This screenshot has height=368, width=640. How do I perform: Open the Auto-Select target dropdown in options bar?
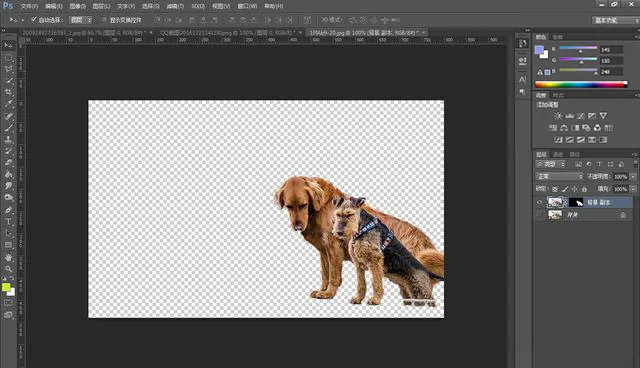coord(80,20)
